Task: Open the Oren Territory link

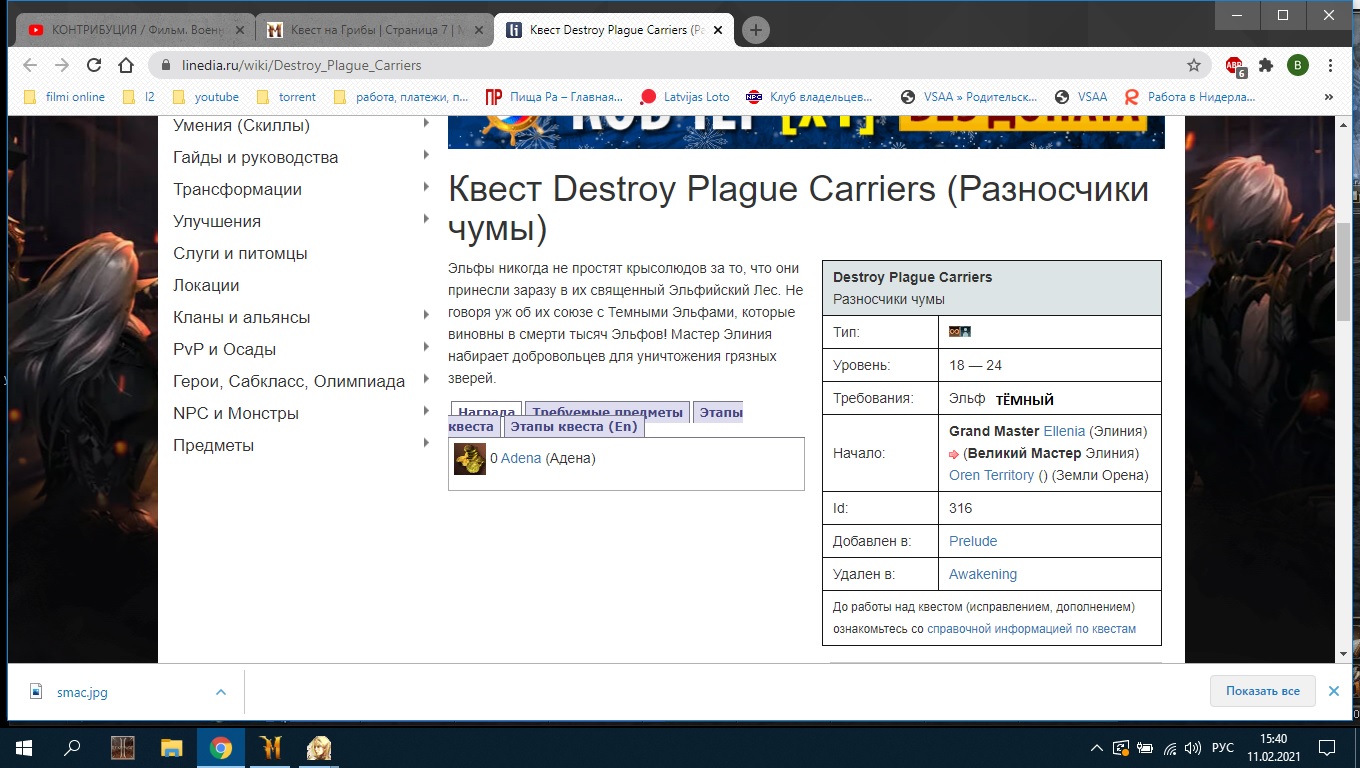Action: (x=991, y=475)
